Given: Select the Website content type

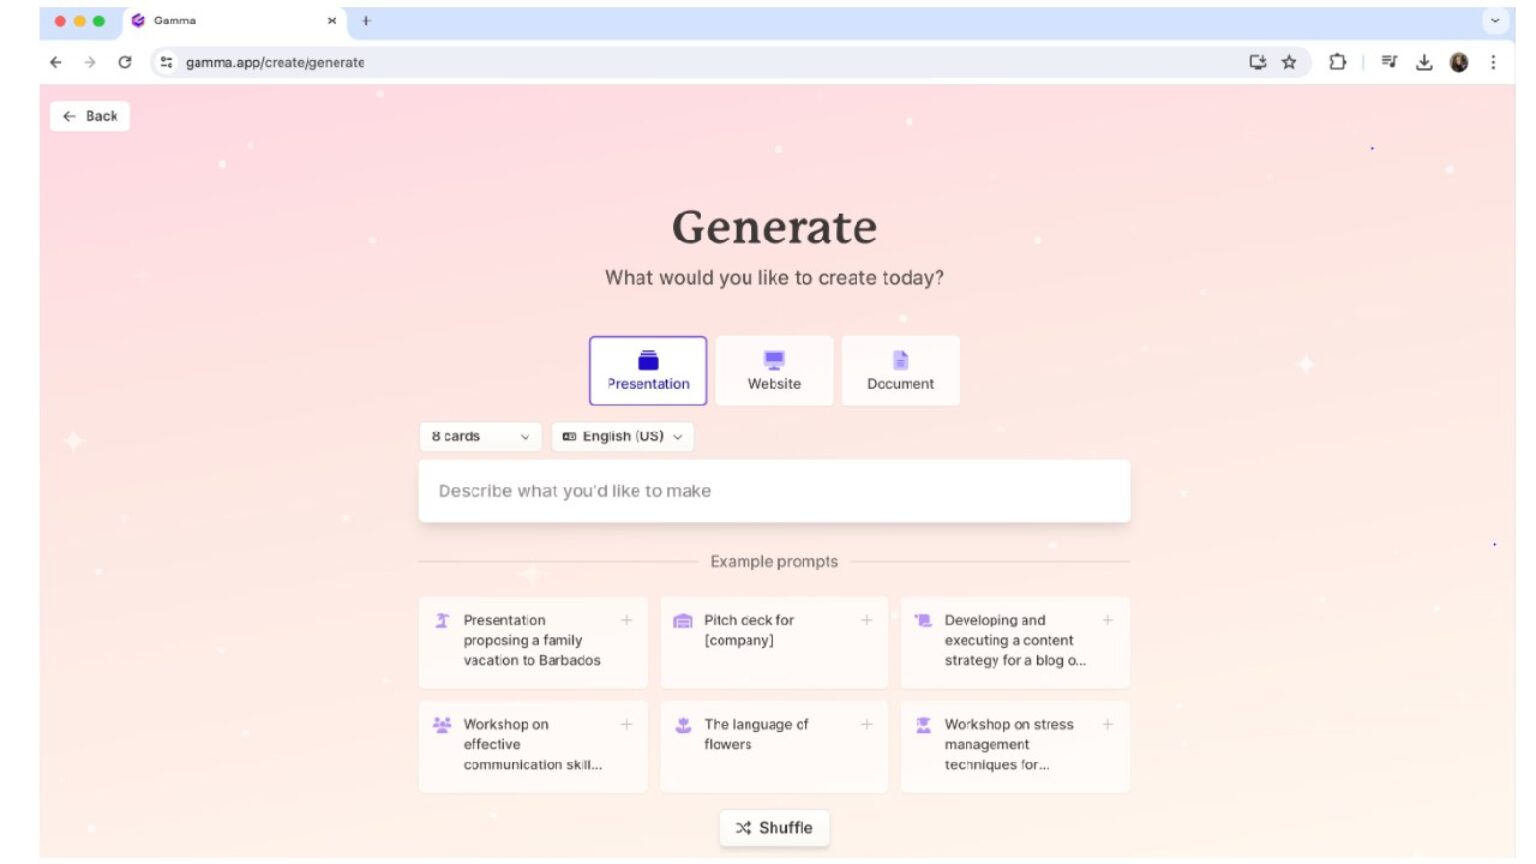Looking at the screenshot, I should [x=773, y=370].
